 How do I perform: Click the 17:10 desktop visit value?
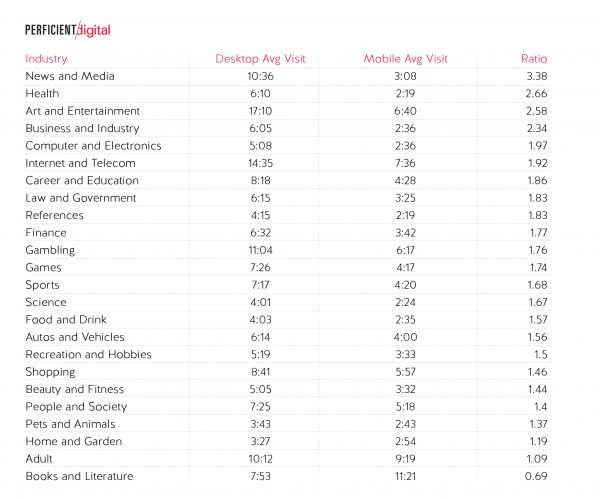coord(260,111)
